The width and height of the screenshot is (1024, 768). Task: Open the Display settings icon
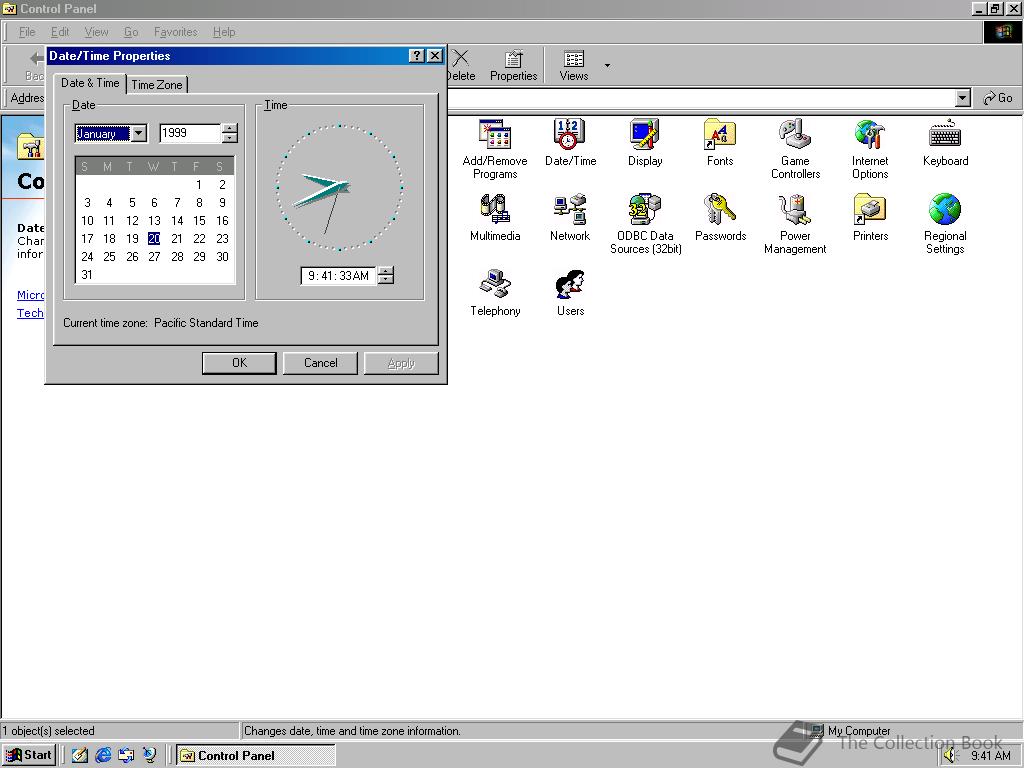pyautogui.click(x=645, y=142)
